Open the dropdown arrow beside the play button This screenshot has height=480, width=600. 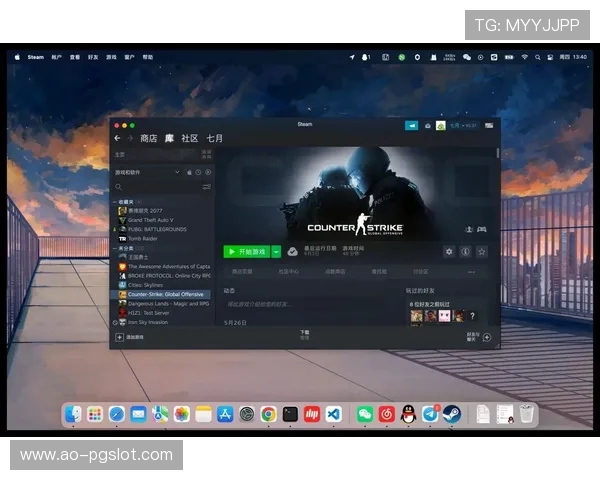click(x=276, y=252)
